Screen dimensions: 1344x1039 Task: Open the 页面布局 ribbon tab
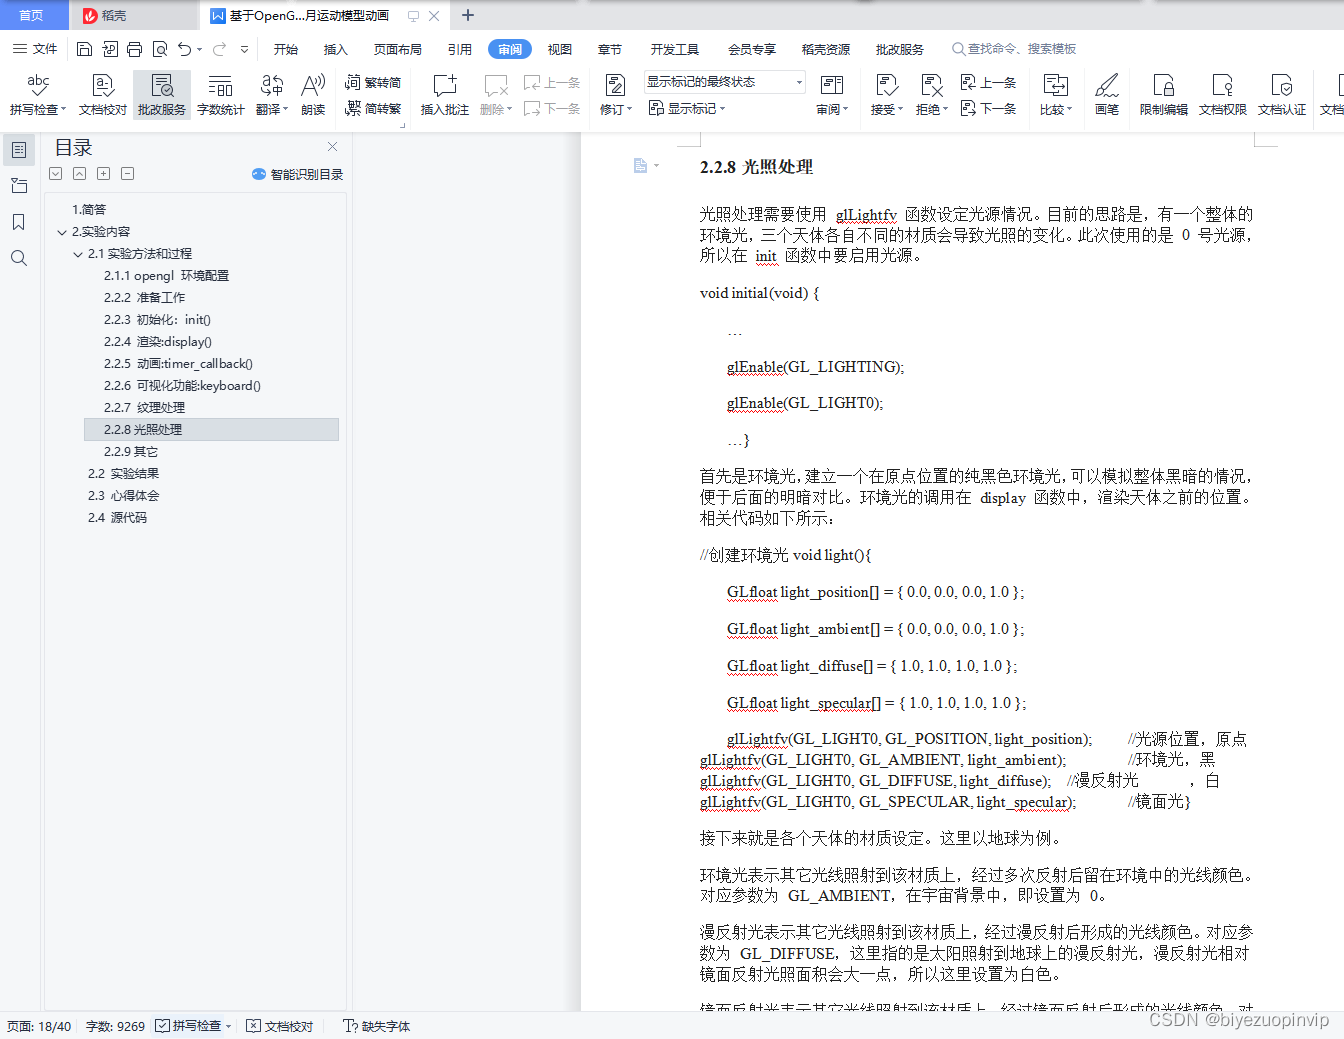click(x=397, y=48)
